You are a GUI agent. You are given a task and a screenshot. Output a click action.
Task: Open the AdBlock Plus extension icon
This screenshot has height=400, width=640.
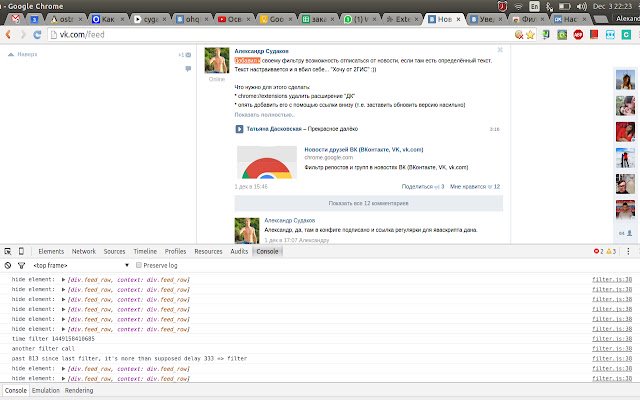tap(578, 35)
